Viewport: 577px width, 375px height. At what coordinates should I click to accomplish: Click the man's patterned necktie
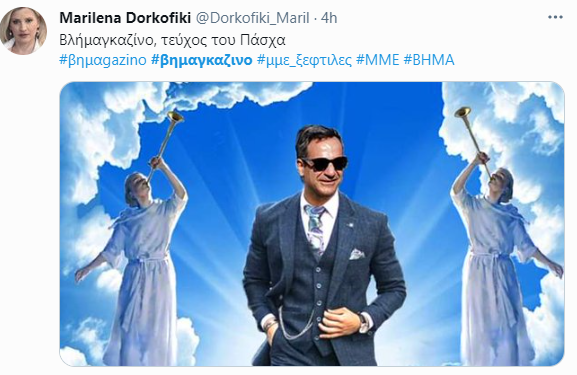point(315,229)
